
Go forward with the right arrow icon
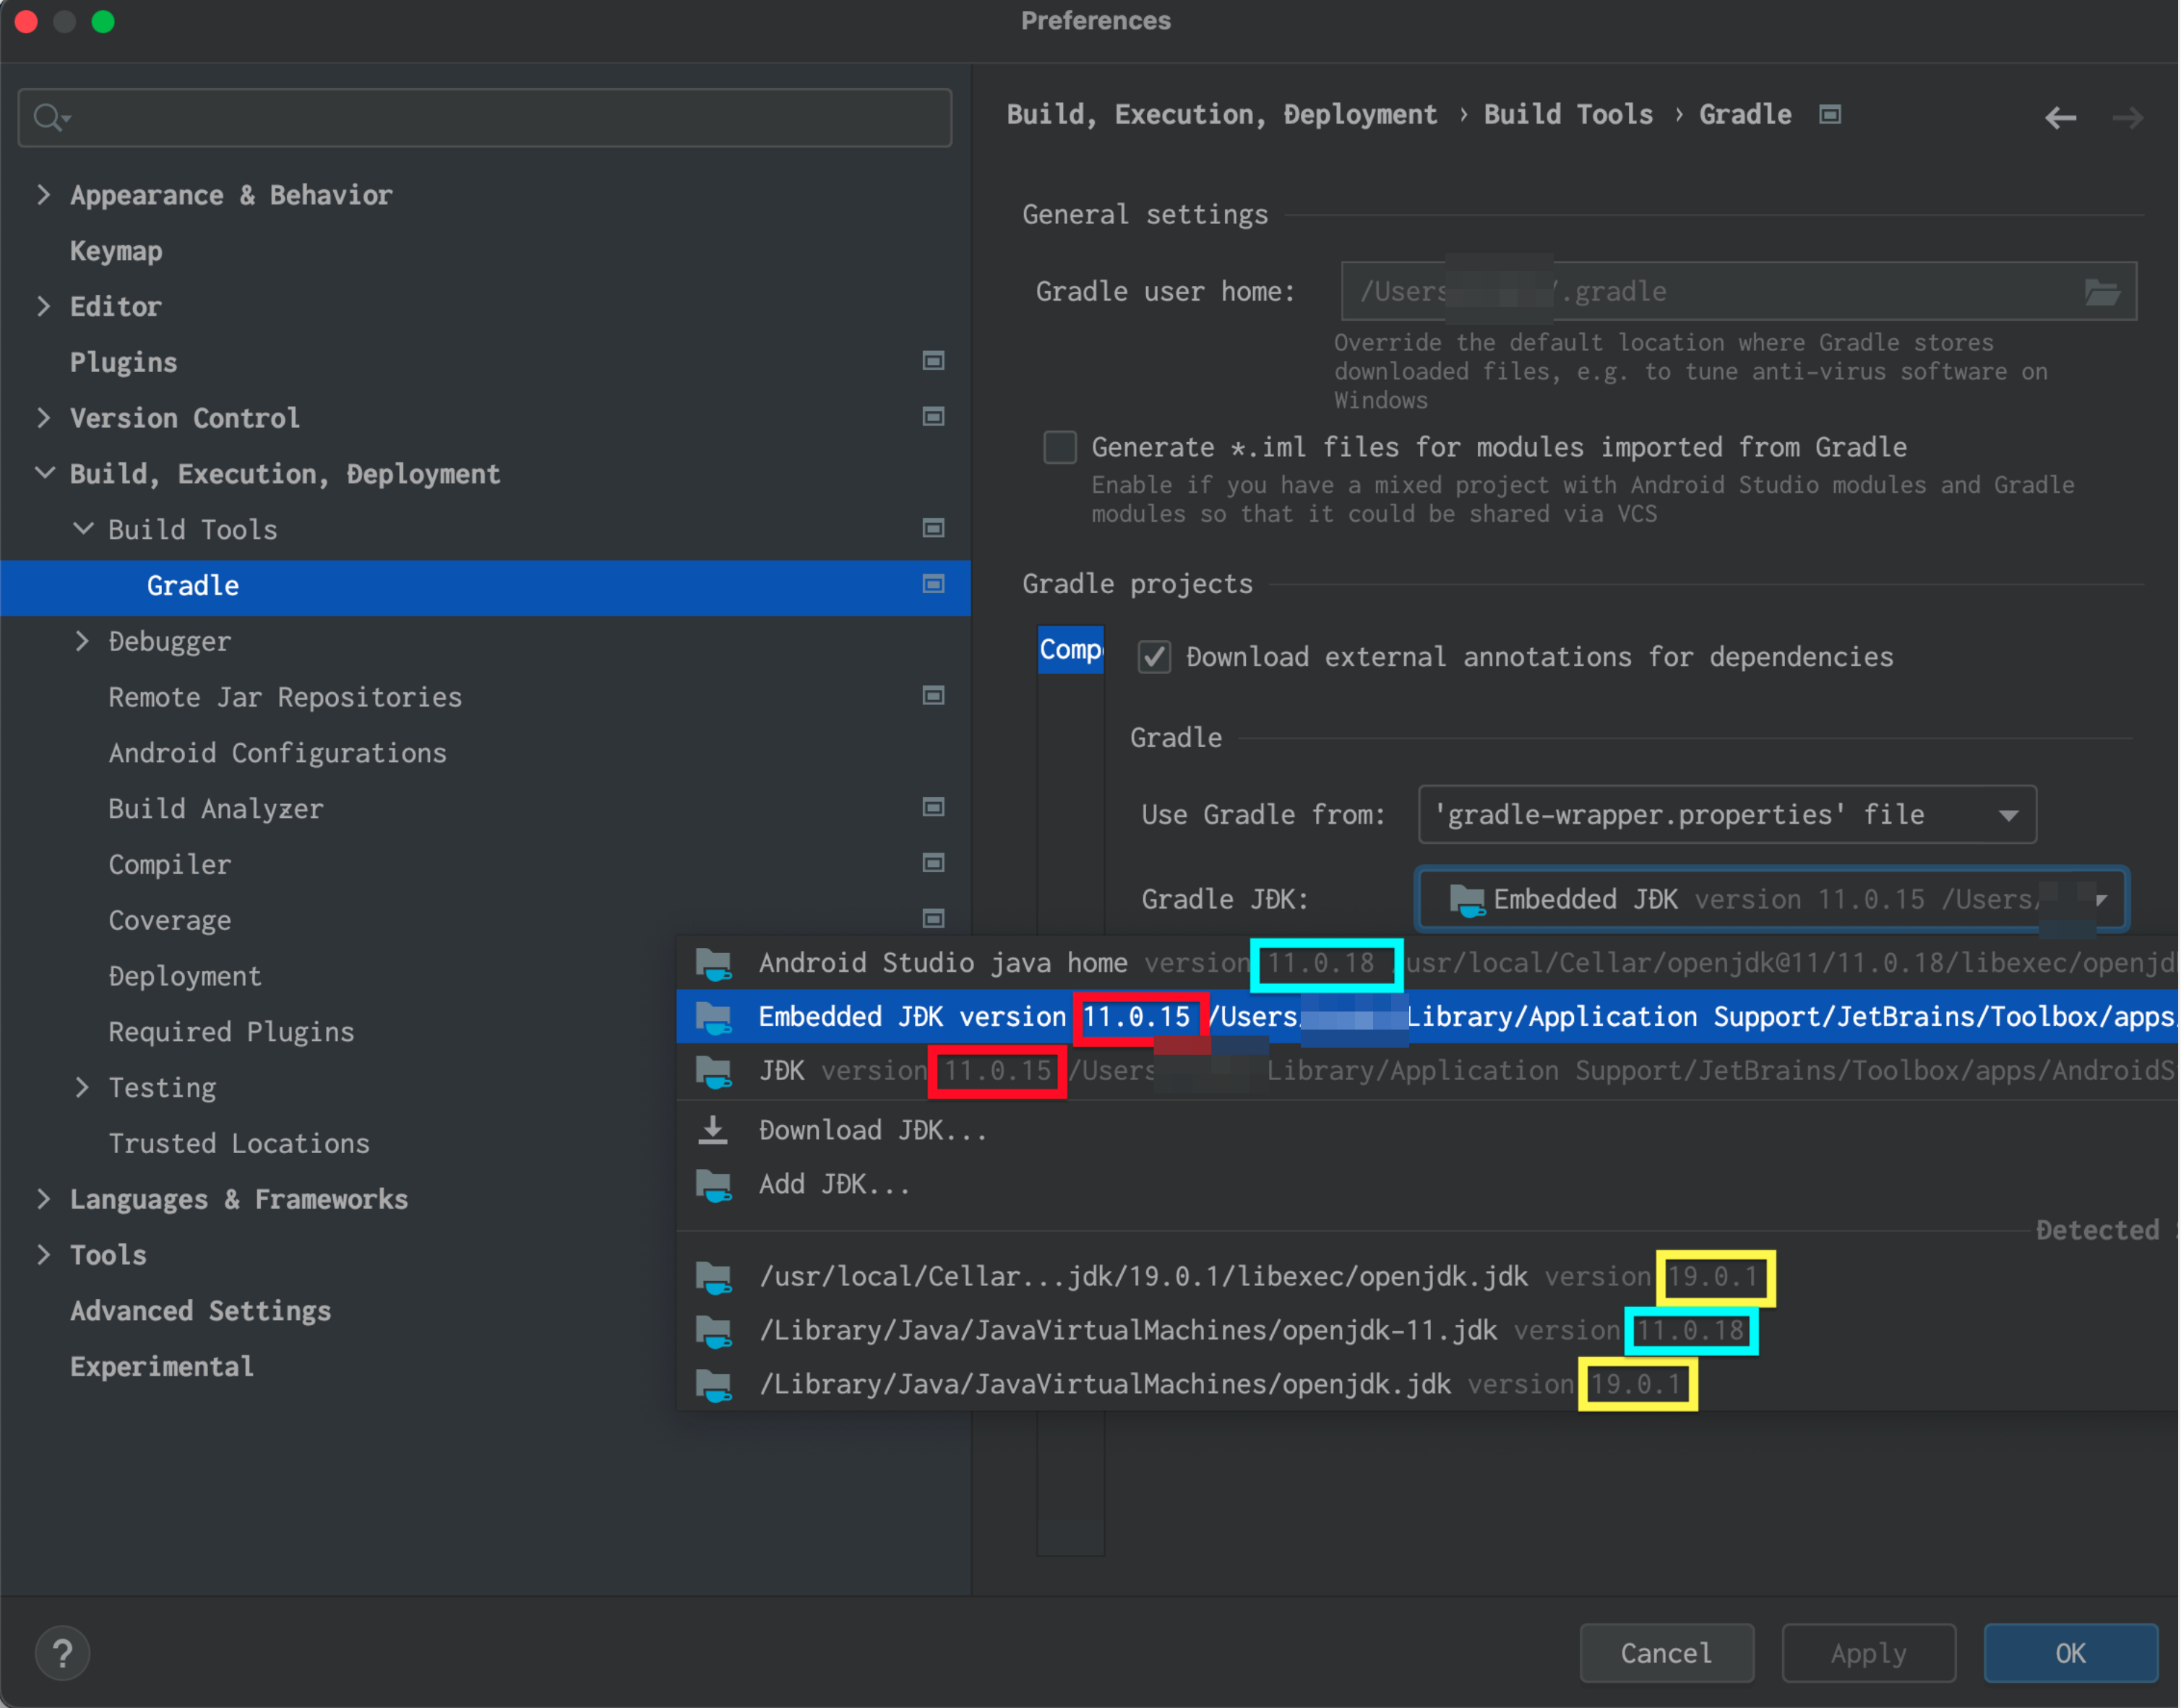point(2127,118)
